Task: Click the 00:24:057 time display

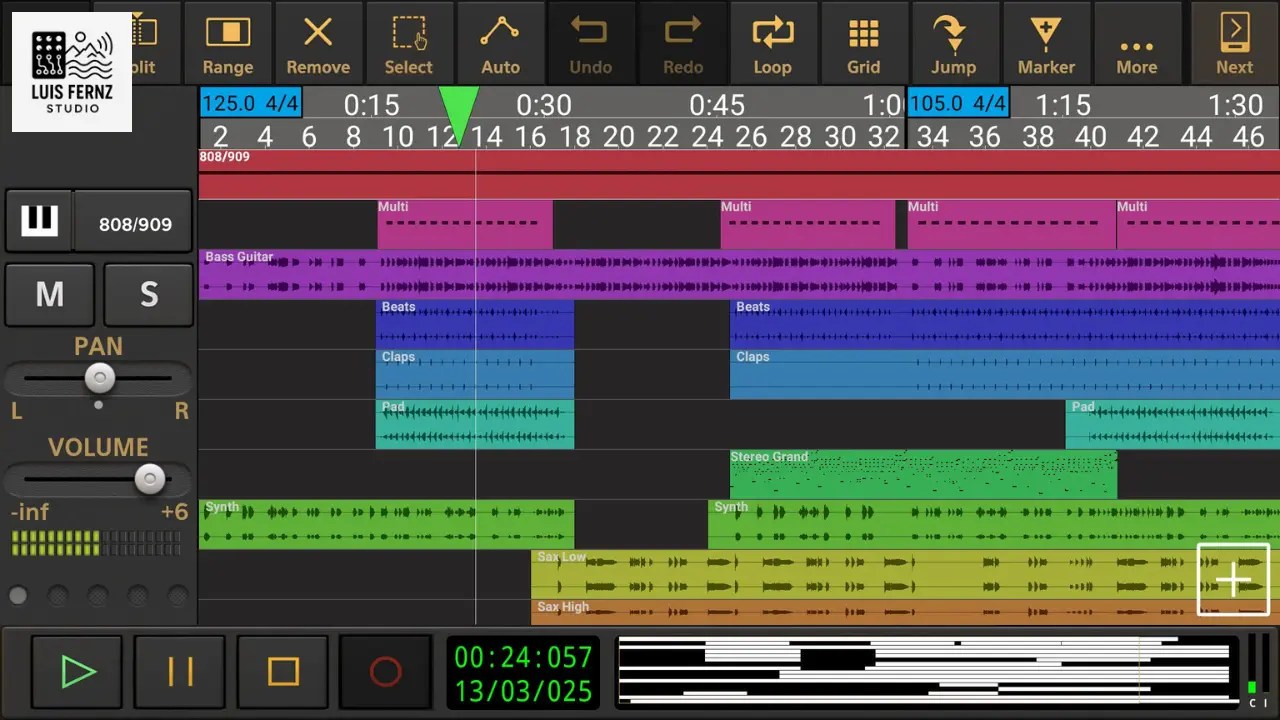Action: tap(523, 657)
